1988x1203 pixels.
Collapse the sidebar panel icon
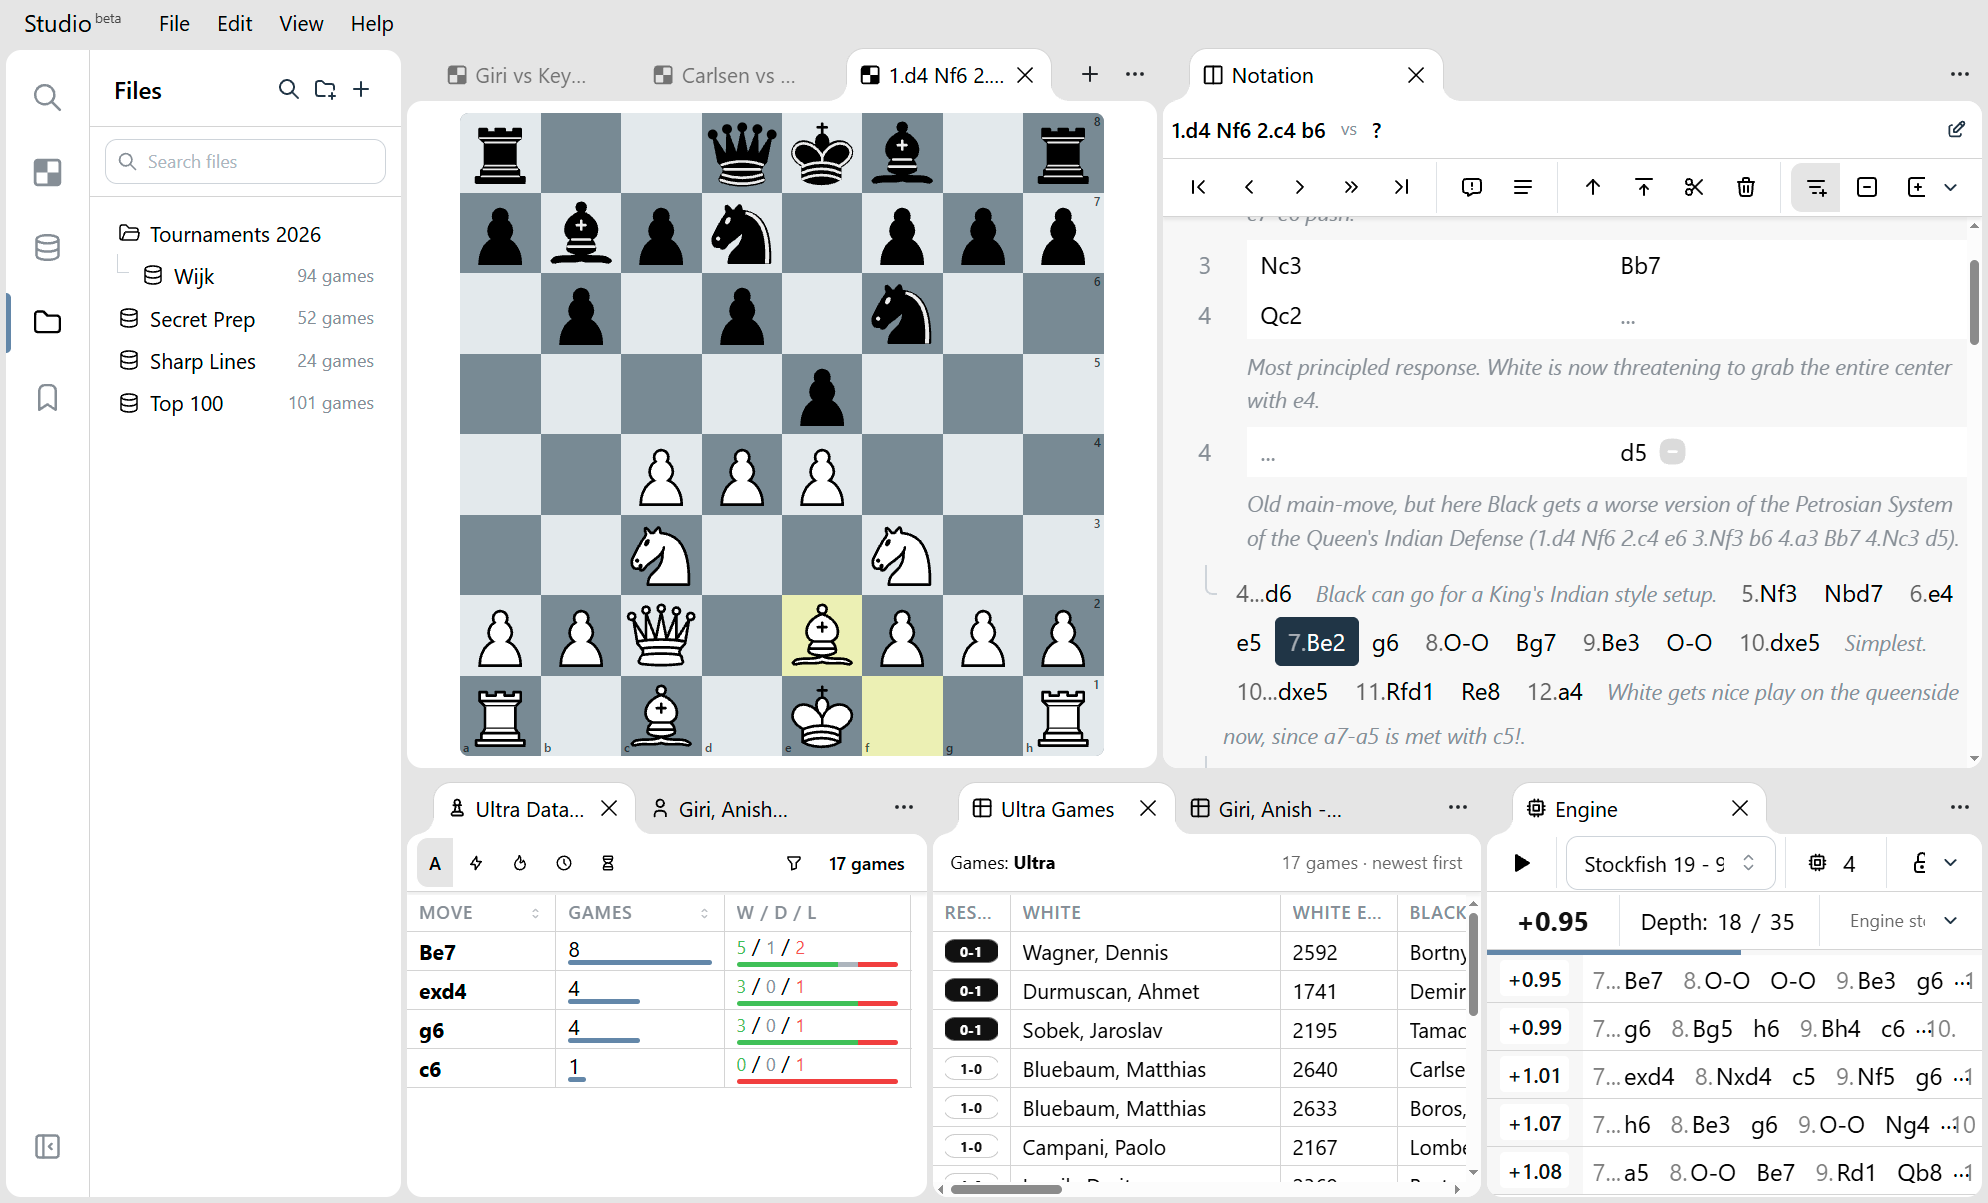[47, 1146]
